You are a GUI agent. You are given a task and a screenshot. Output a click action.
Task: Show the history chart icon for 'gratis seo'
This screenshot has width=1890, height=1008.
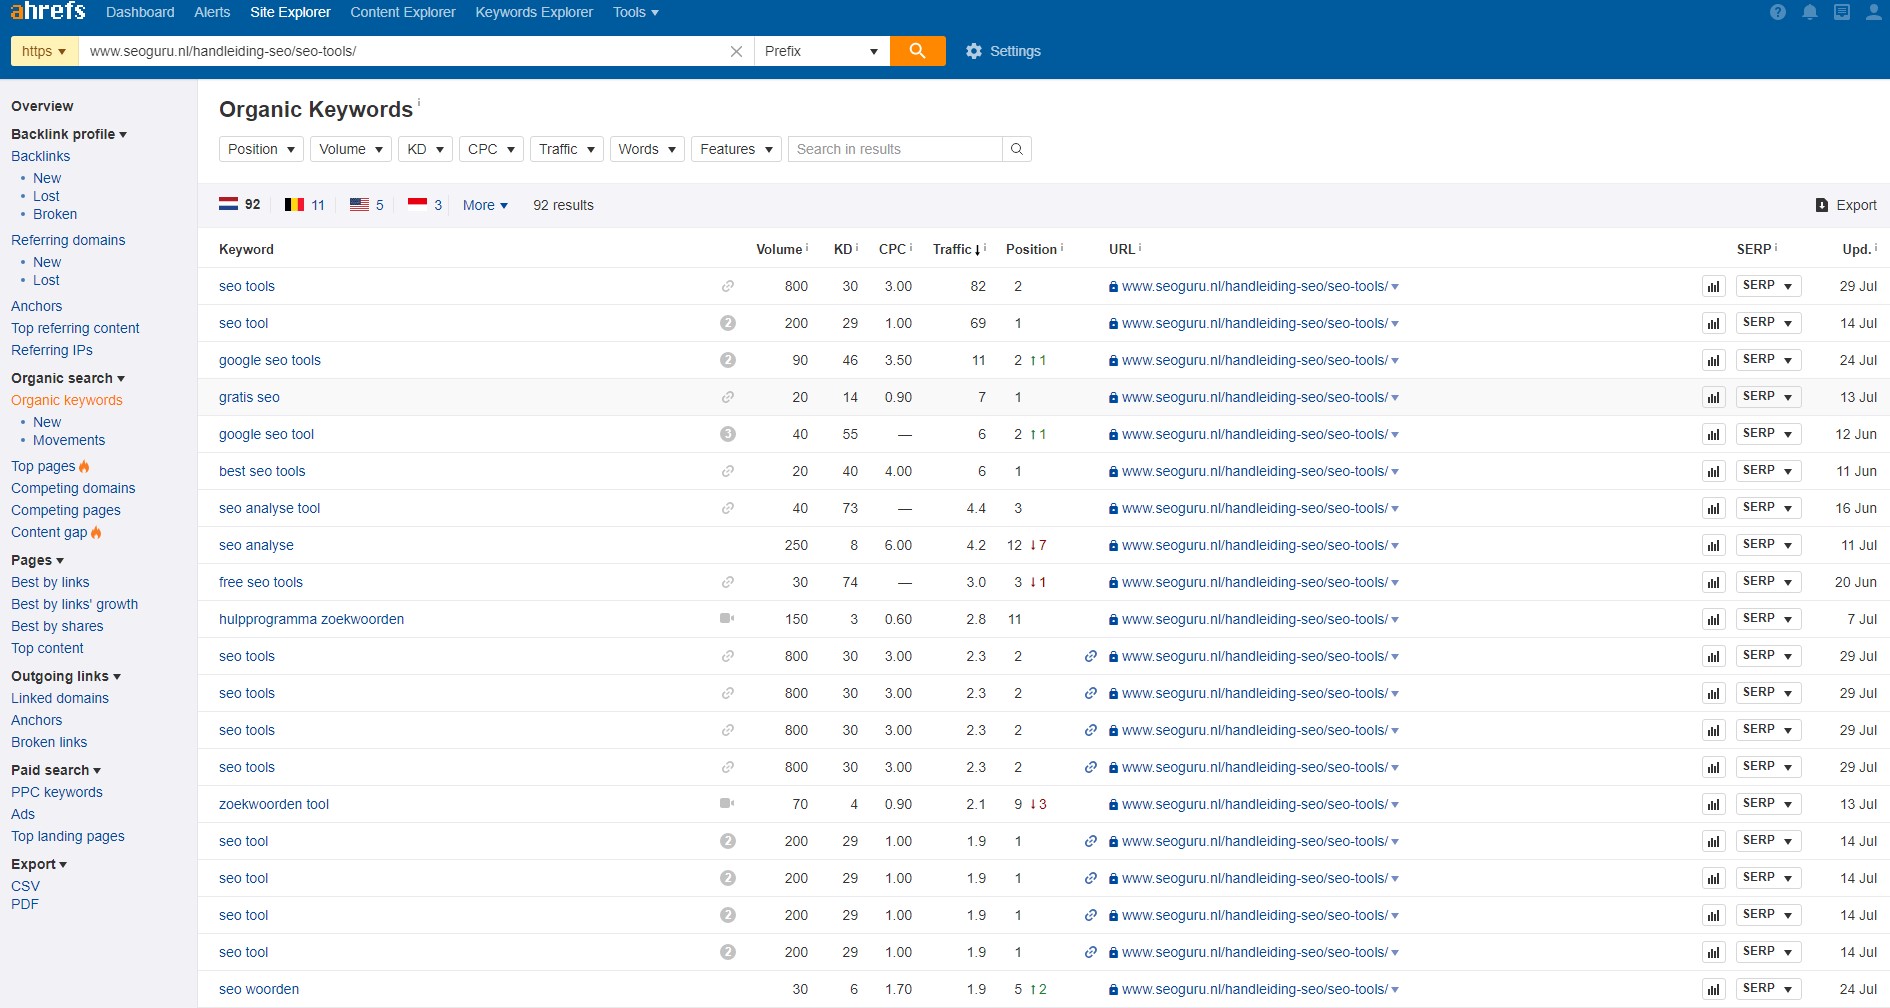pos(1714,397)
